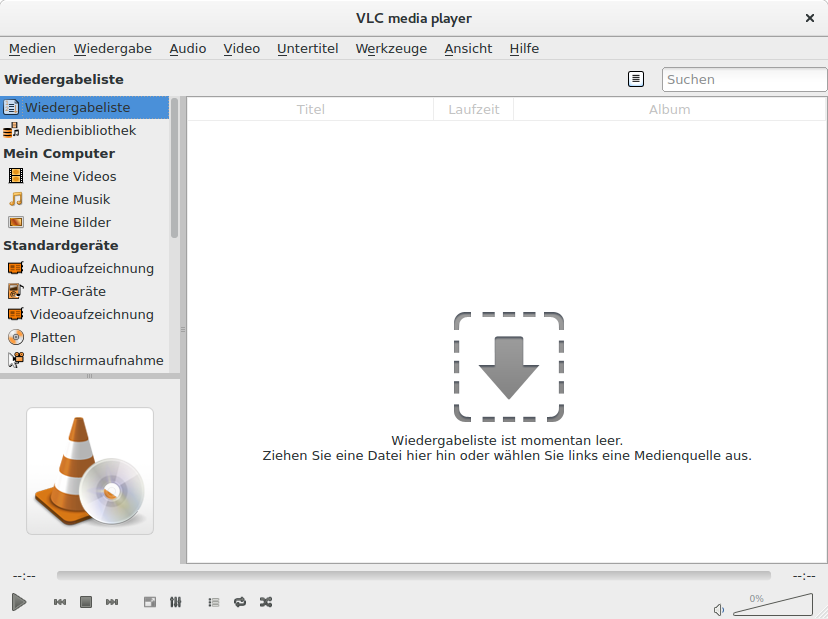Click the Wiedergabeliste sidebar icon
Screen dimensions: 828x619
(x=11, y=107)
